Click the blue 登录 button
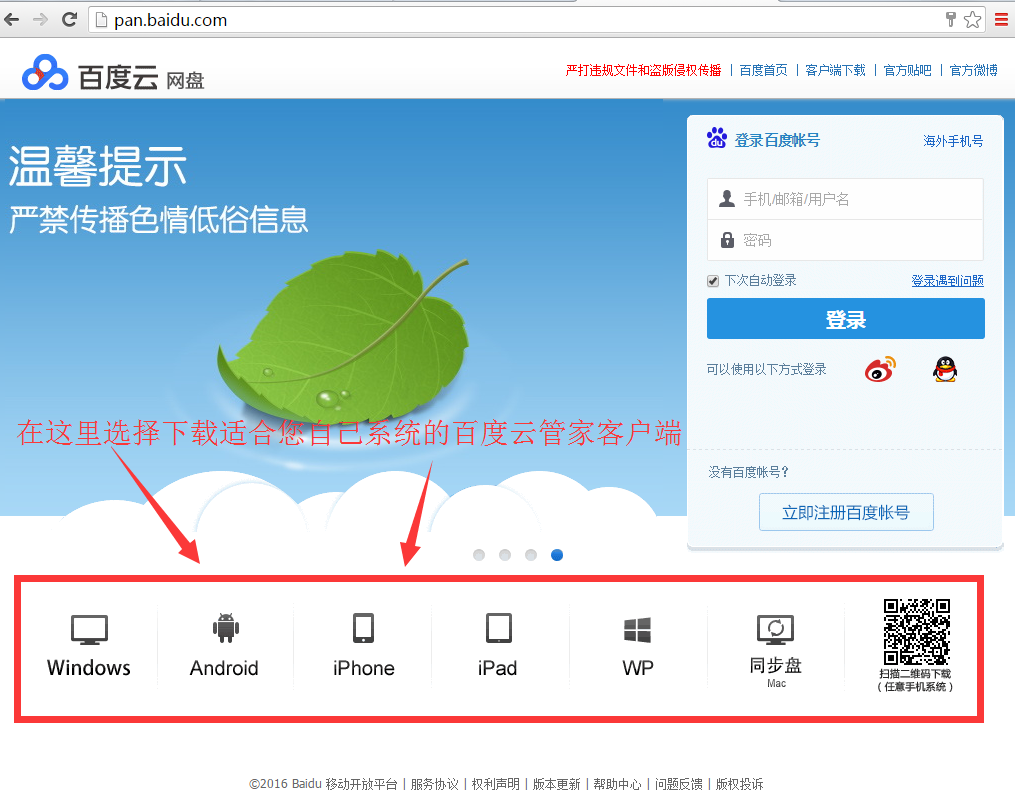 pos(845,318)
